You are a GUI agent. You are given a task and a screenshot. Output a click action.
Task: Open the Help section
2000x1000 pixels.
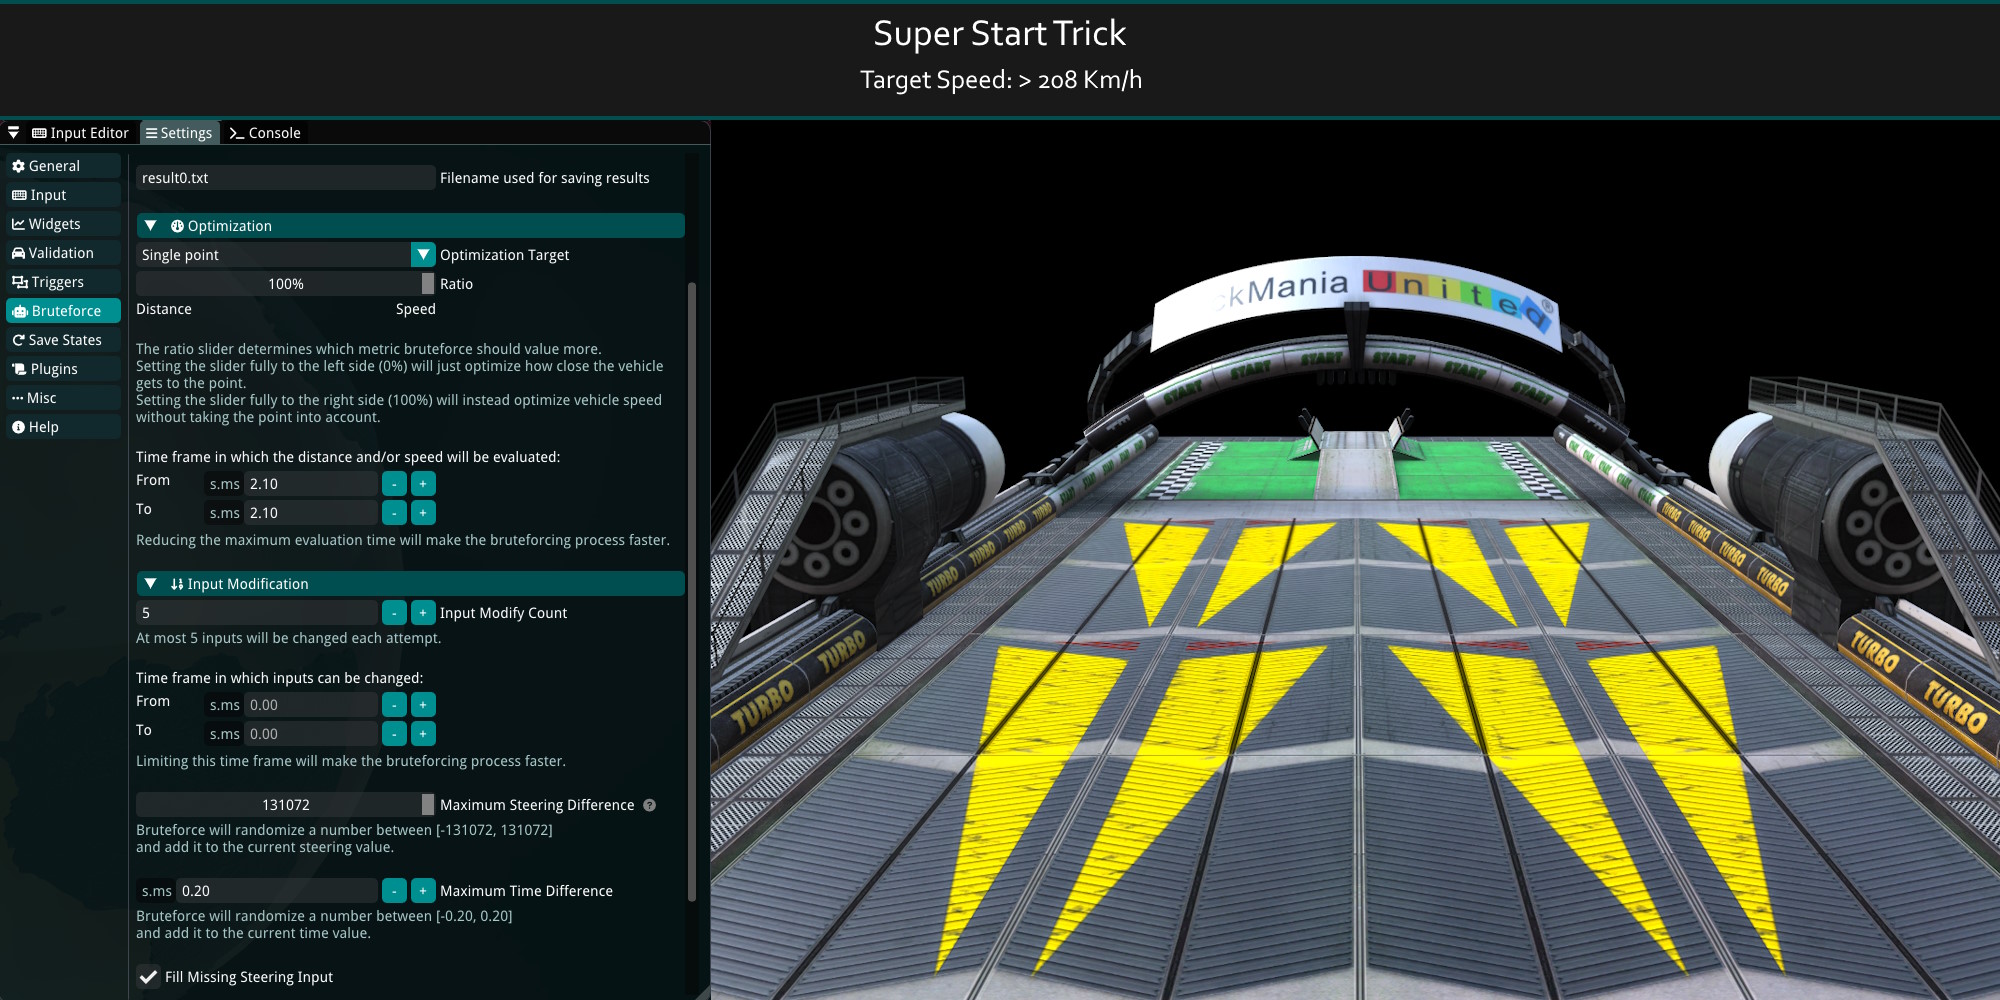pos(64,427)
